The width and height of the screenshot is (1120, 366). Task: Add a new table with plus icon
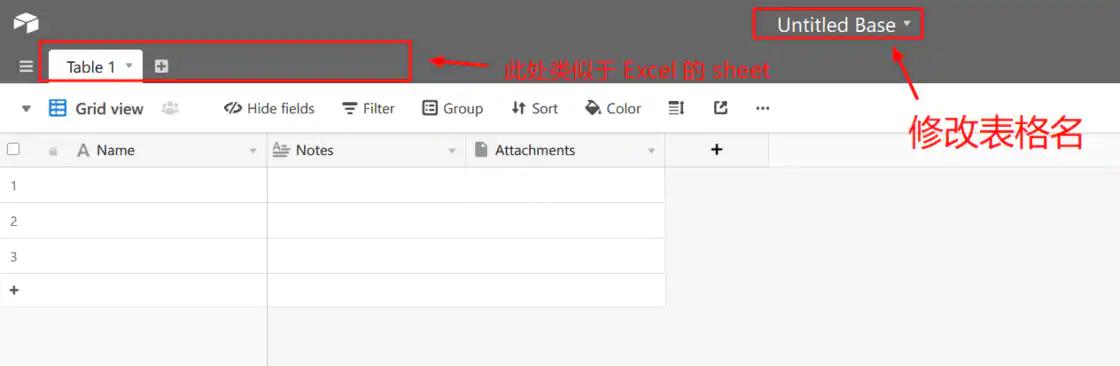tap(161, 66)
